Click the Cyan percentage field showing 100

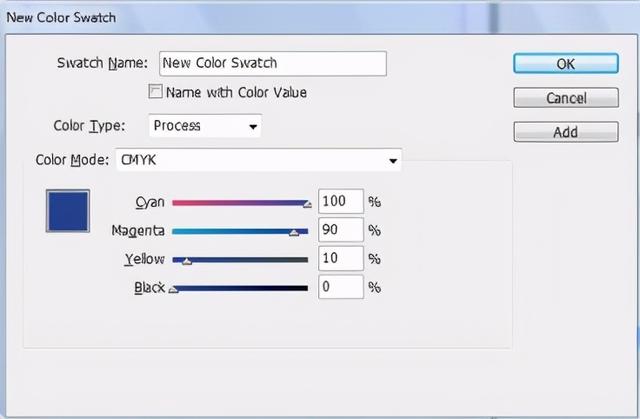click(341, 201)
